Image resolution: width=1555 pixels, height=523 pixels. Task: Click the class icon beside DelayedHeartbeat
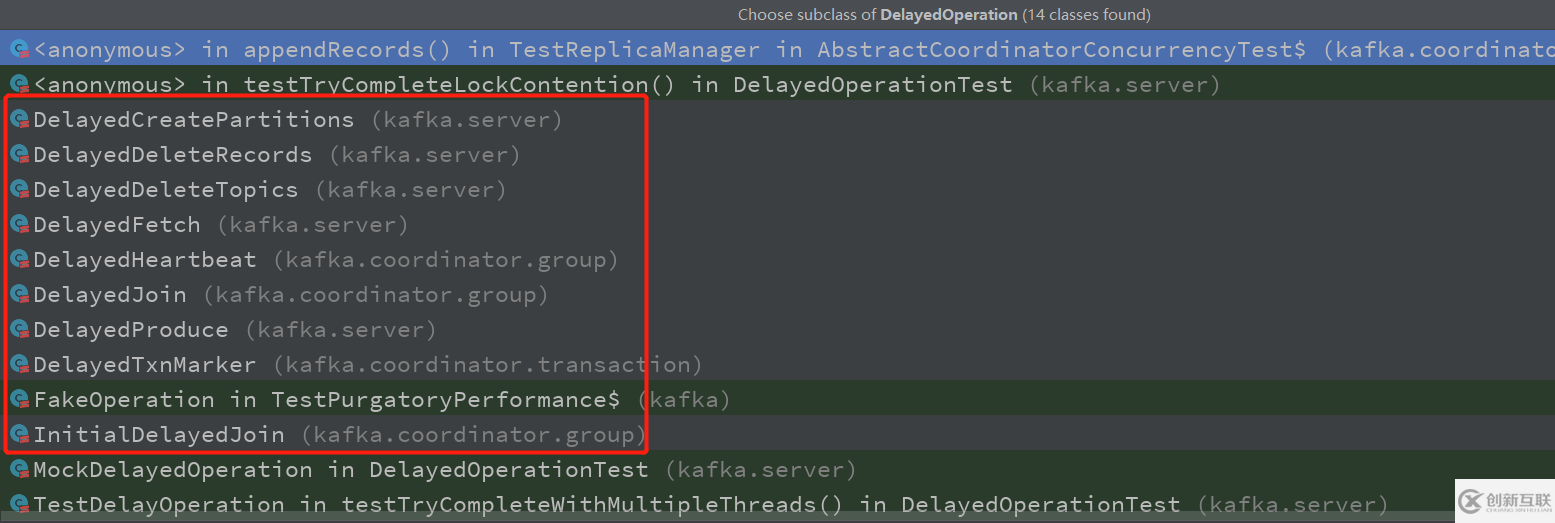(x=20, y=259)
